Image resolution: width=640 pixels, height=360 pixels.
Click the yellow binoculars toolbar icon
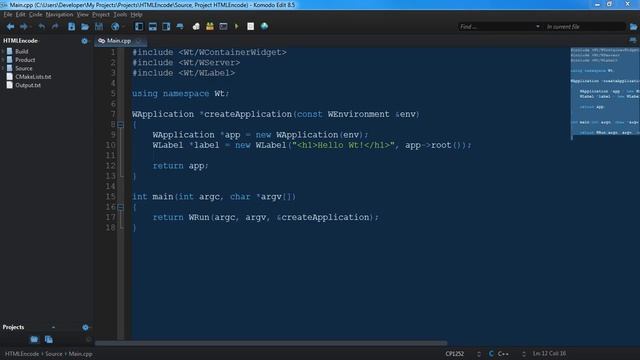(x=210, y=27)
